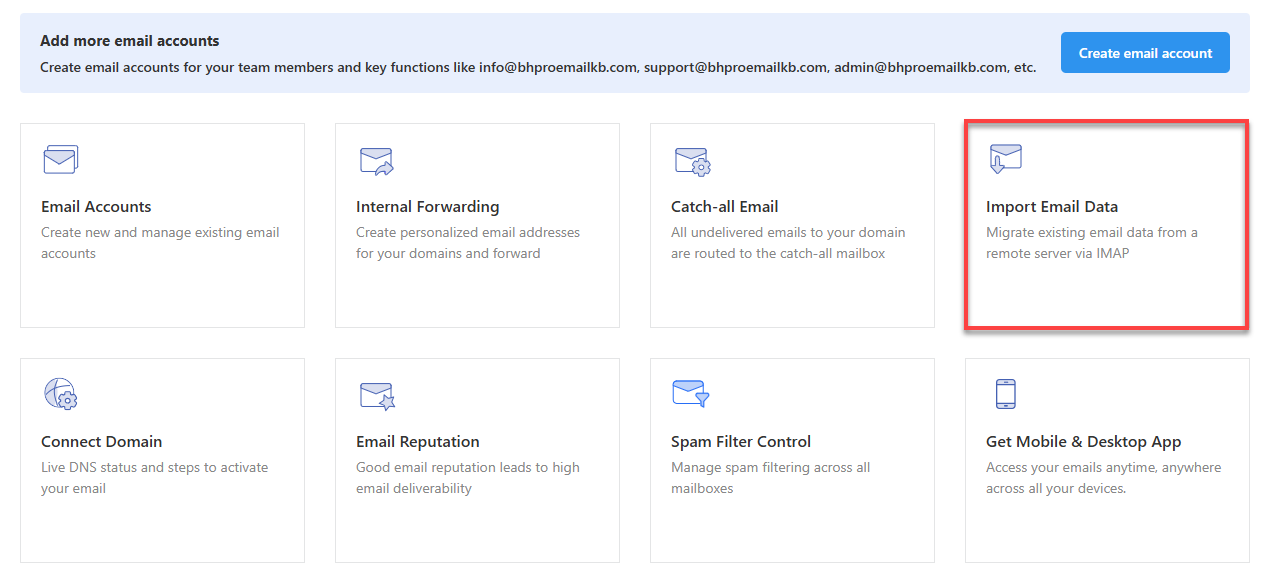Click 'Access your emails anytime, anywhere' description
Screen dimensions: 1263x581
1104,478
